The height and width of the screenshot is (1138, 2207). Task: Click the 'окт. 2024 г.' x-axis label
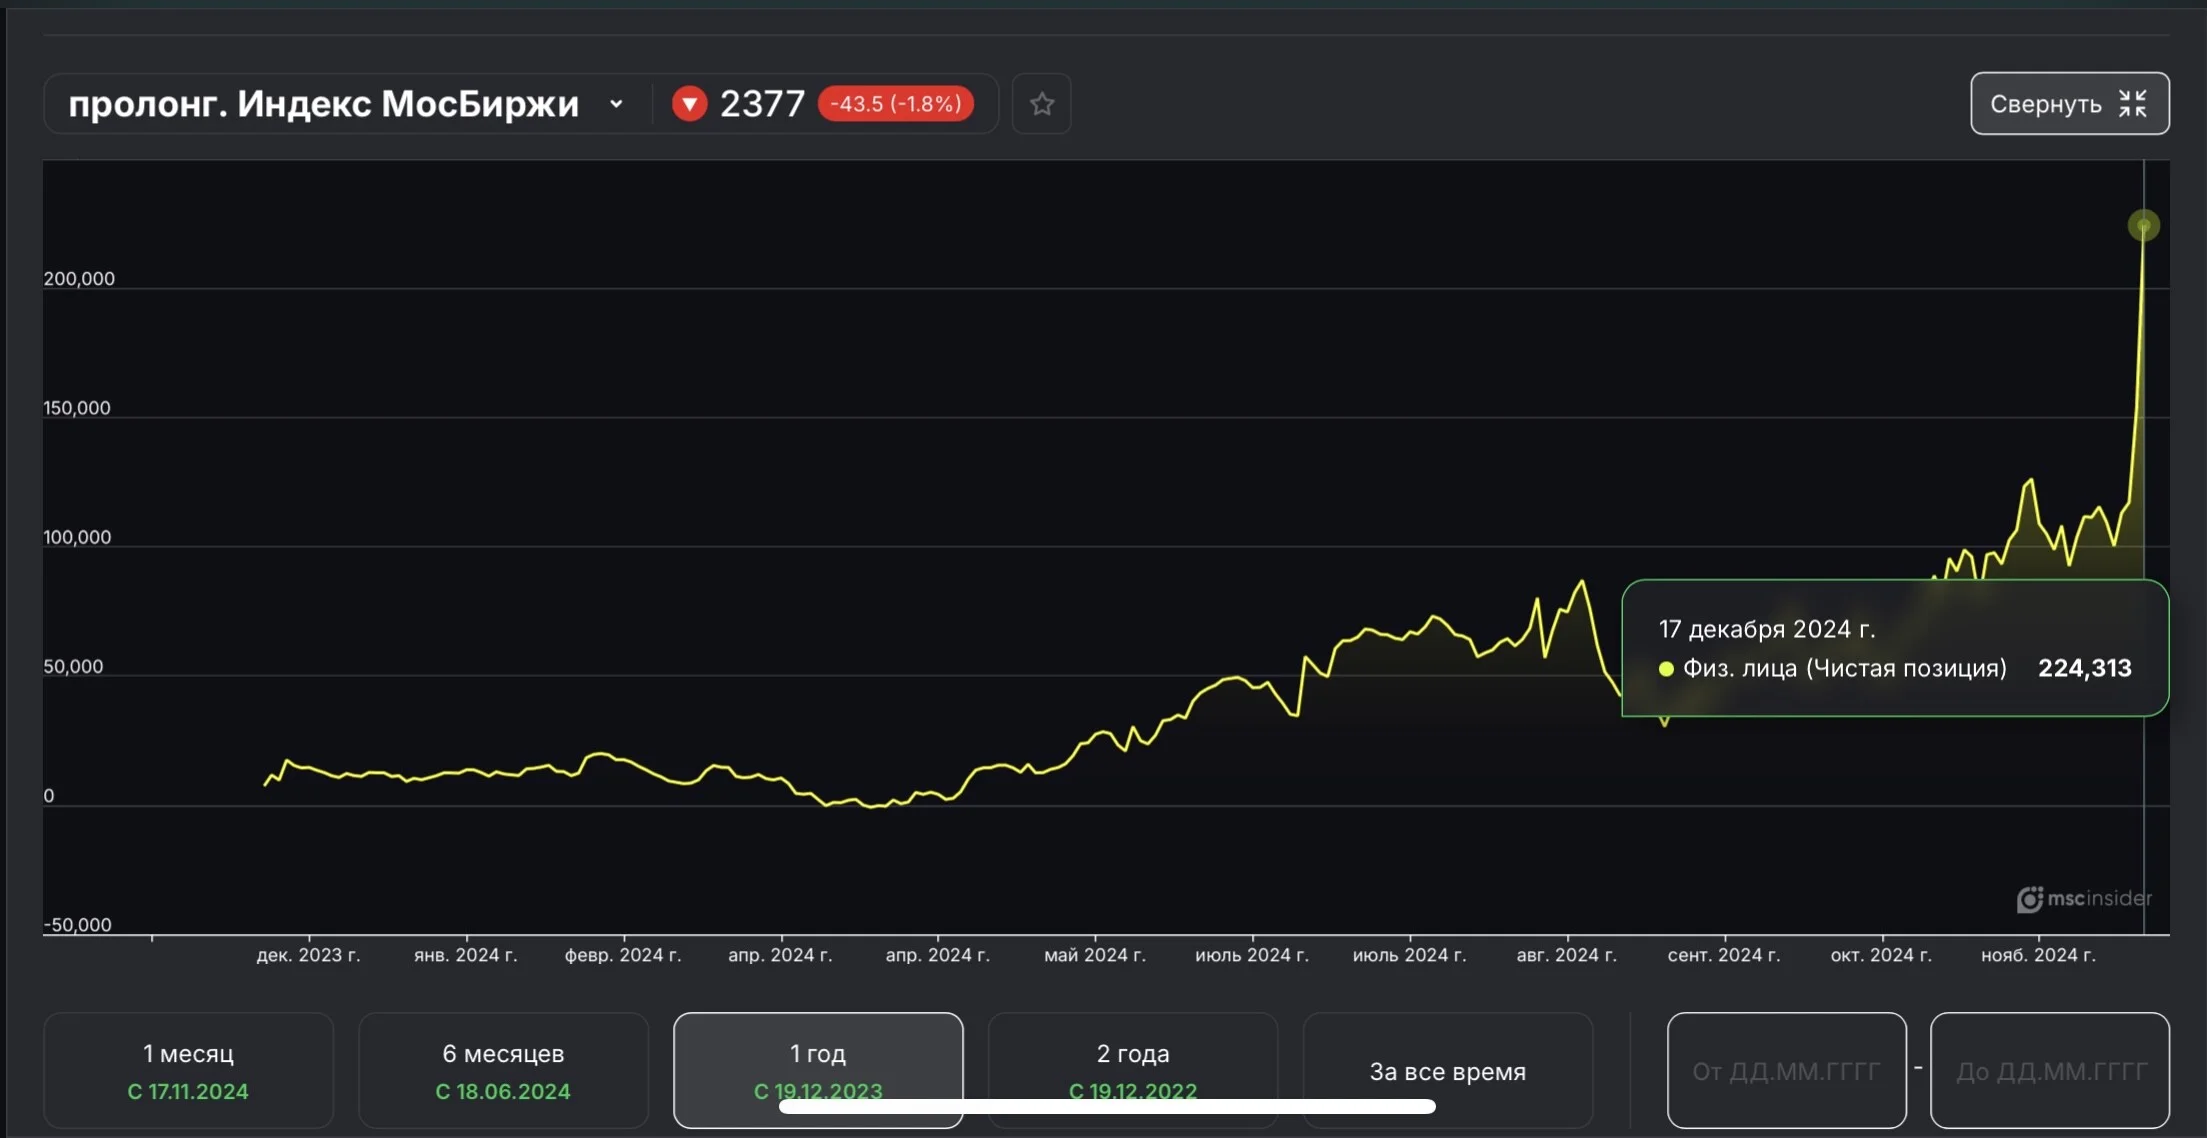1881,955
